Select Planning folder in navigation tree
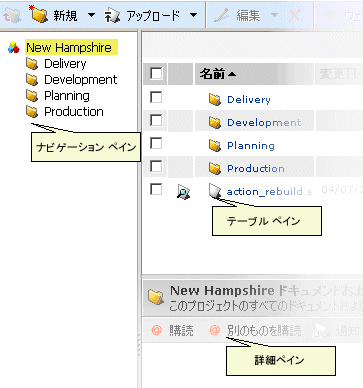This screenshot has height=388, width=363. coord(67,96)
